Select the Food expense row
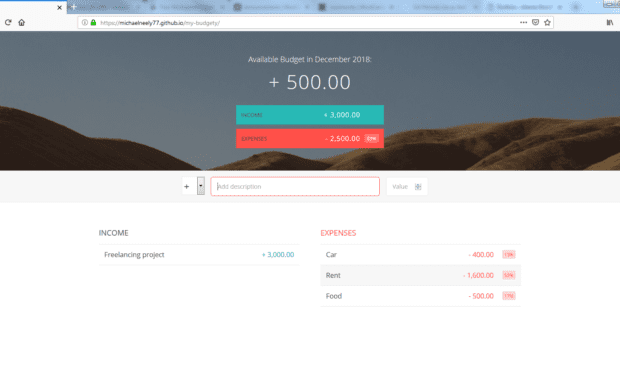Image resolution: width=620 pixels, height=380 pixels. 421,296
